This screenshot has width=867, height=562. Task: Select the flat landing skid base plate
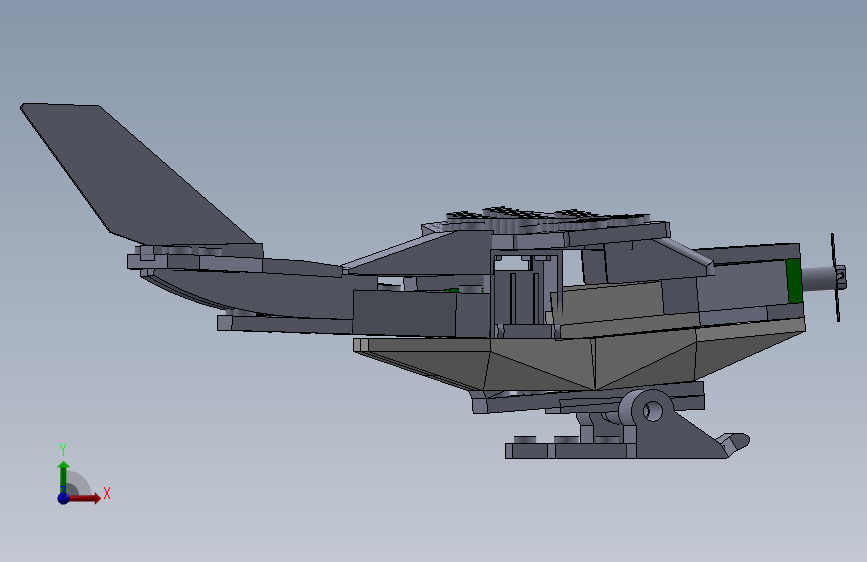570,451
